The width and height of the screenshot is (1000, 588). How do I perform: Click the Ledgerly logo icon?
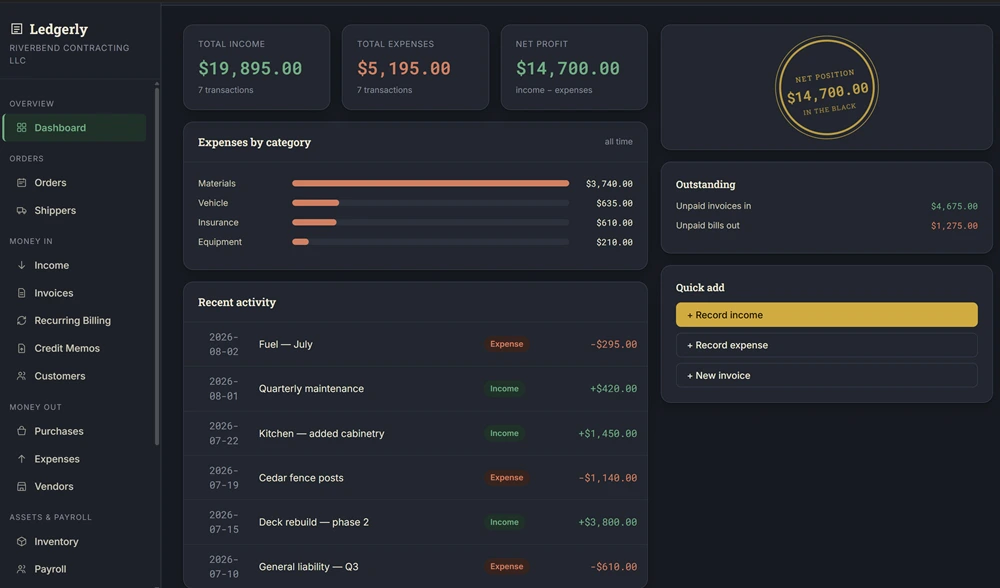pyautogui.click(x=17, y=29)
